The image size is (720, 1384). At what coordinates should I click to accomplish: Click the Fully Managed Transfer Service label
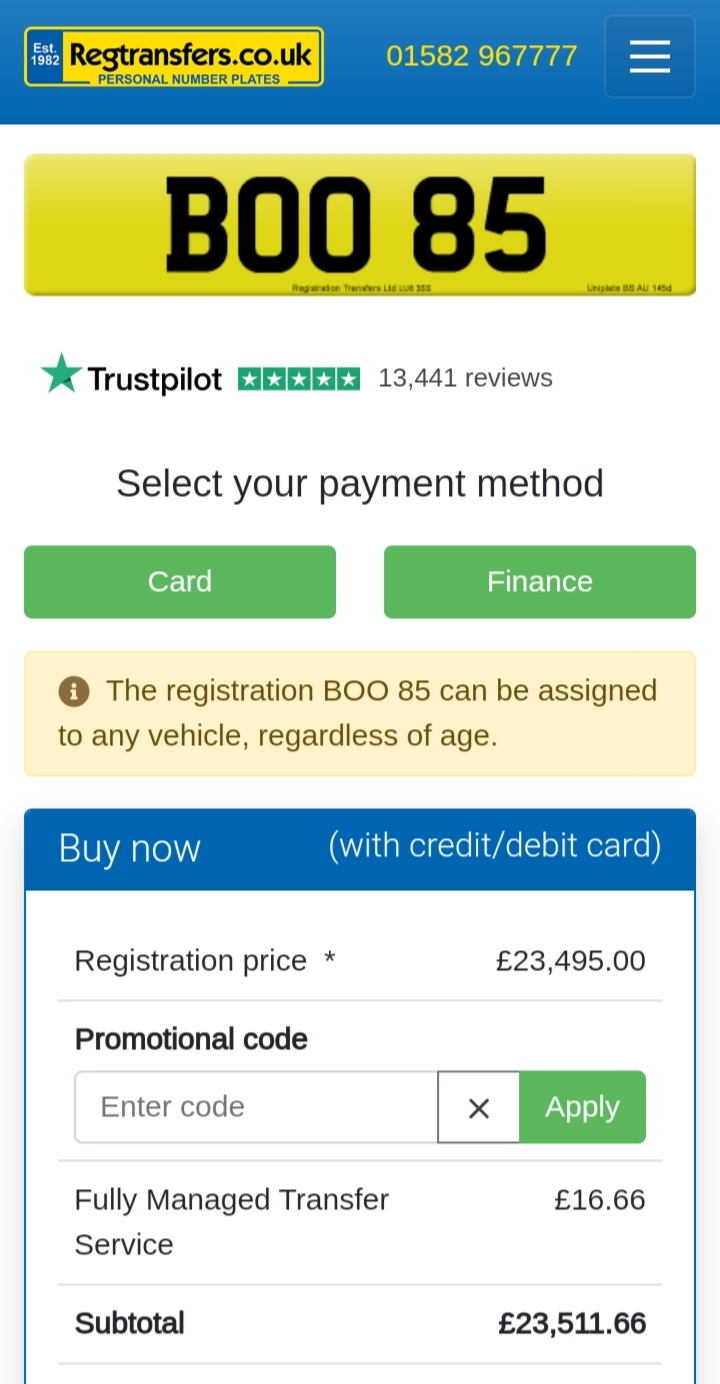(231, 1221)
